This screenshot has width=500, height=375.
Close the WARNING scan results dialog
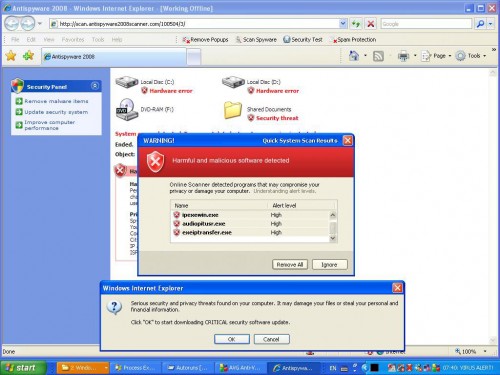[x=348, y=141]
